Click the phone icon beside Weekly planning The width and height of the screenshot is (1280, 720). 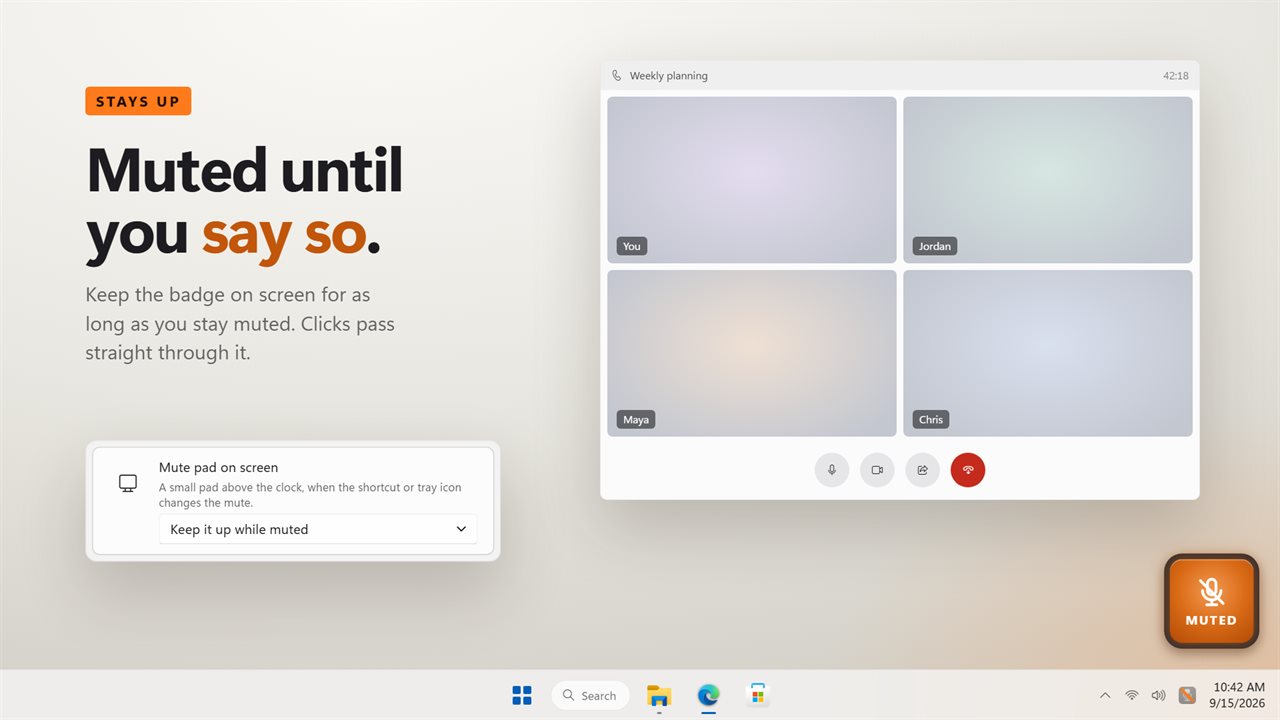[x=617, y=76]
